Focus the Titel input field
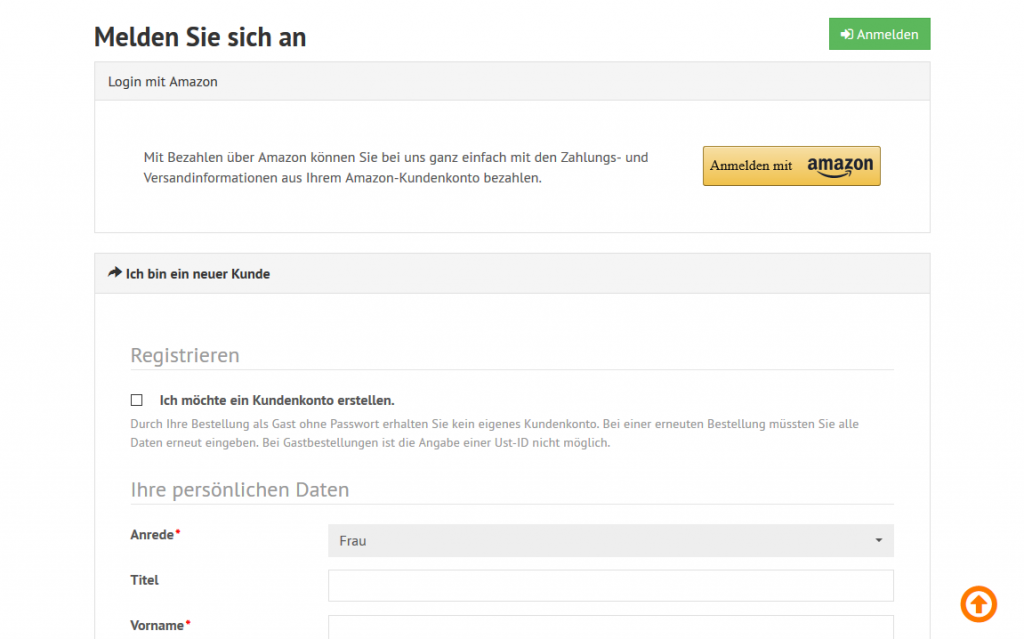 (610, 586)
